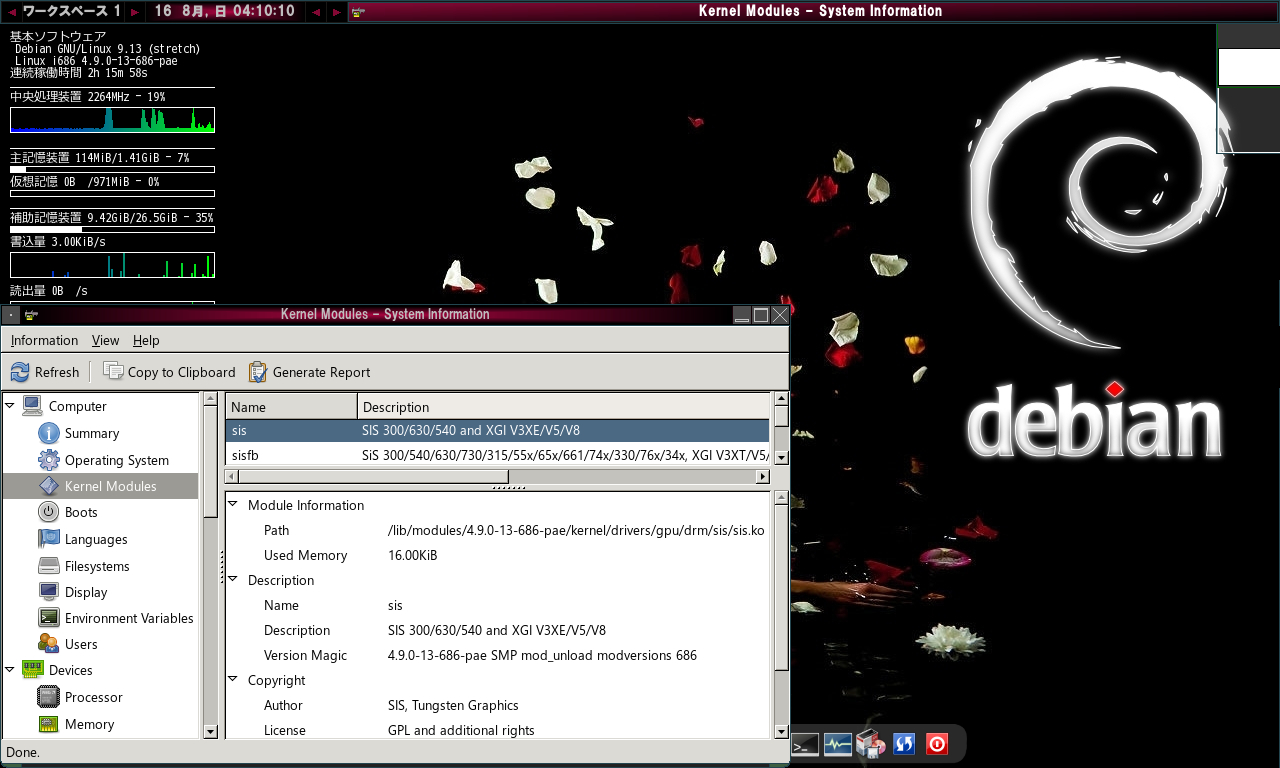Click right arrow of module list scrollbar
1280x768 pixels.
pos(763,477)
